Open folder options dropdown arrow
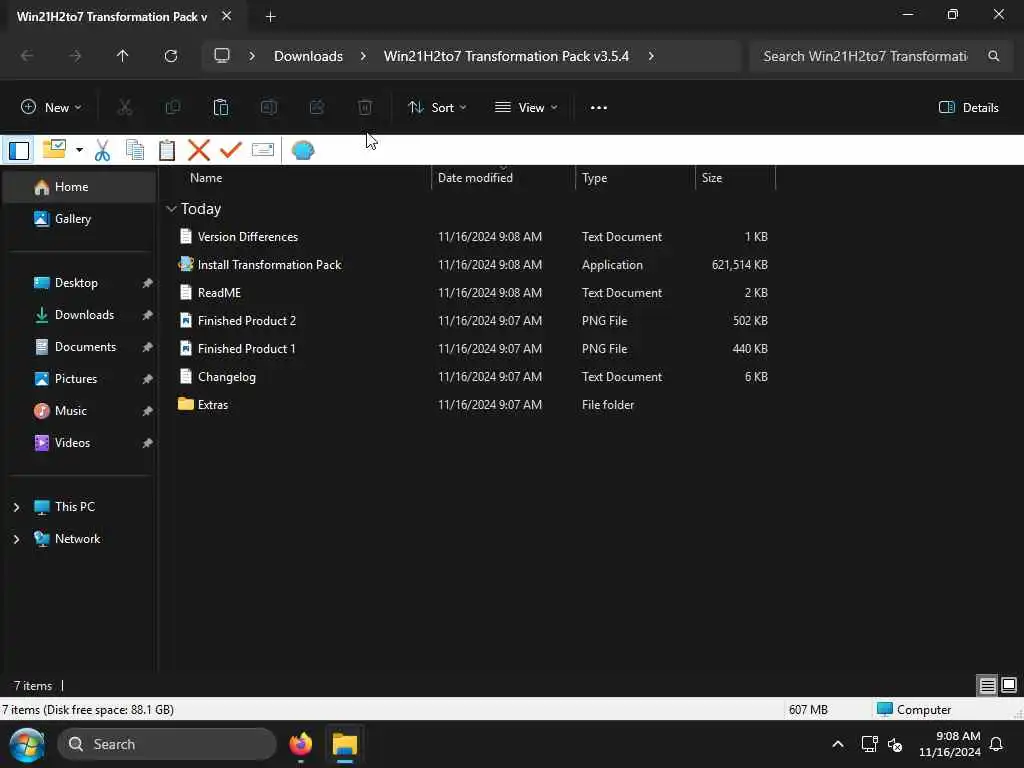 [79, 150]
